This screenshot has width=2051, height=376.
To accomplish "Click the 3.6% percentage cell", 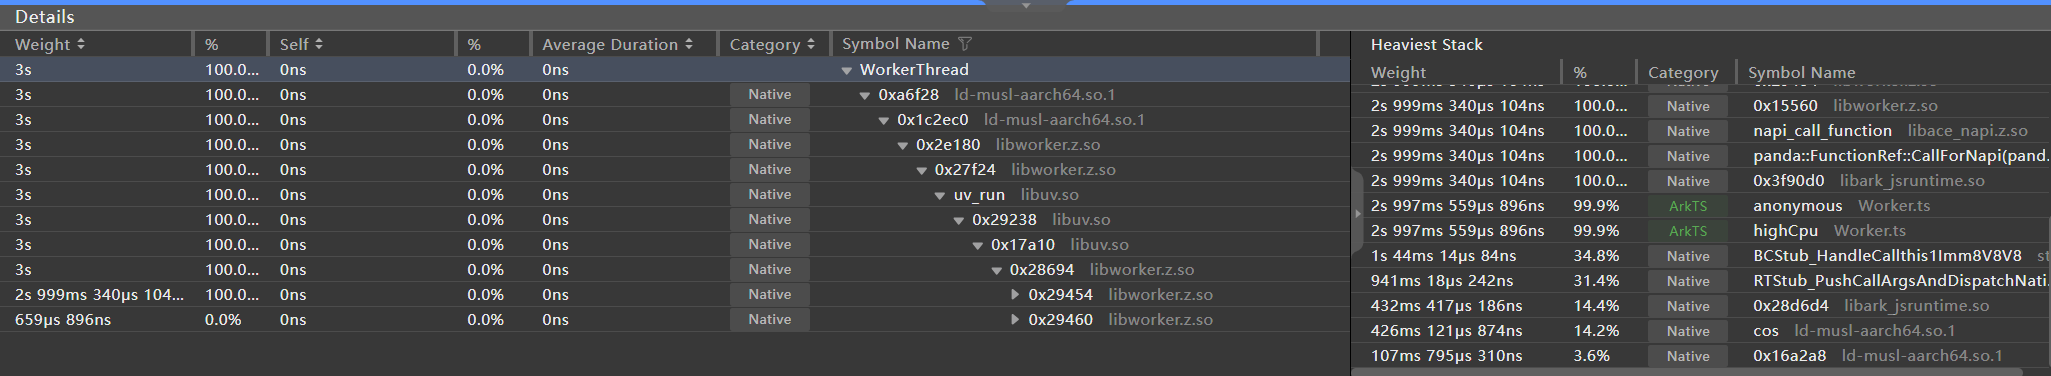I will point(1591,356).
